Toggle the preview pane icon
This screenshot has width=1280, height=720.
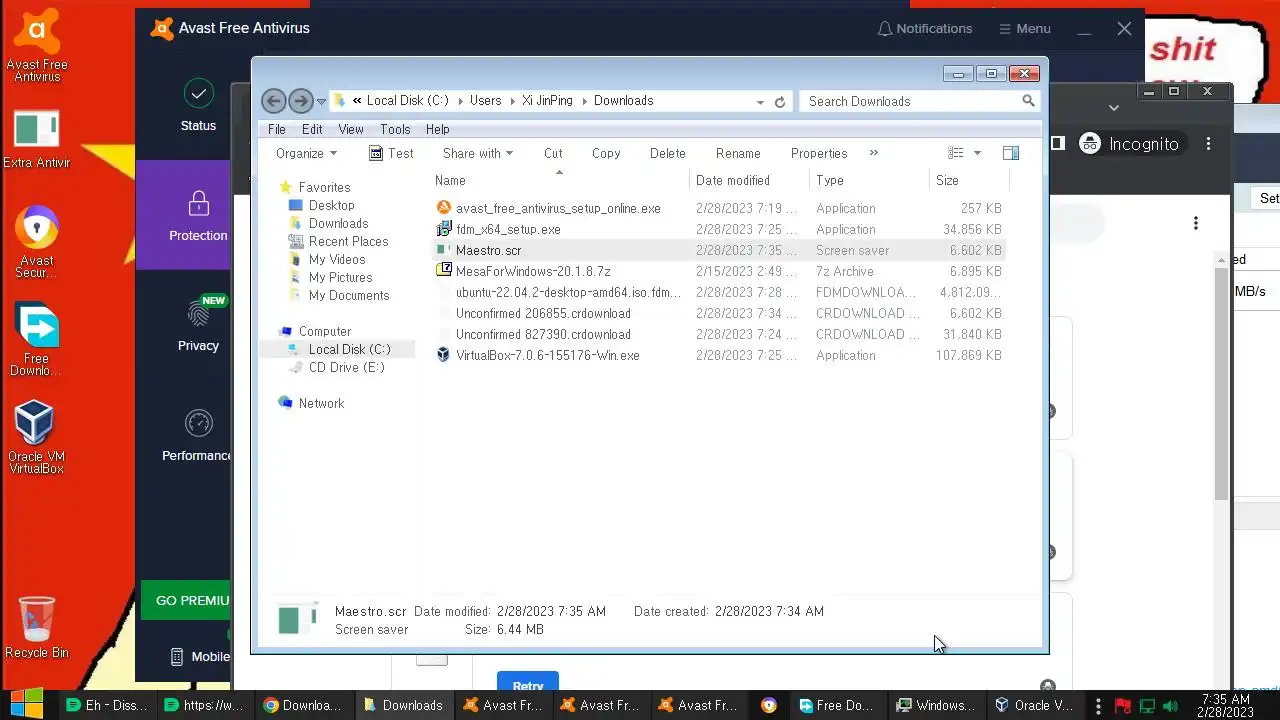1011,153
